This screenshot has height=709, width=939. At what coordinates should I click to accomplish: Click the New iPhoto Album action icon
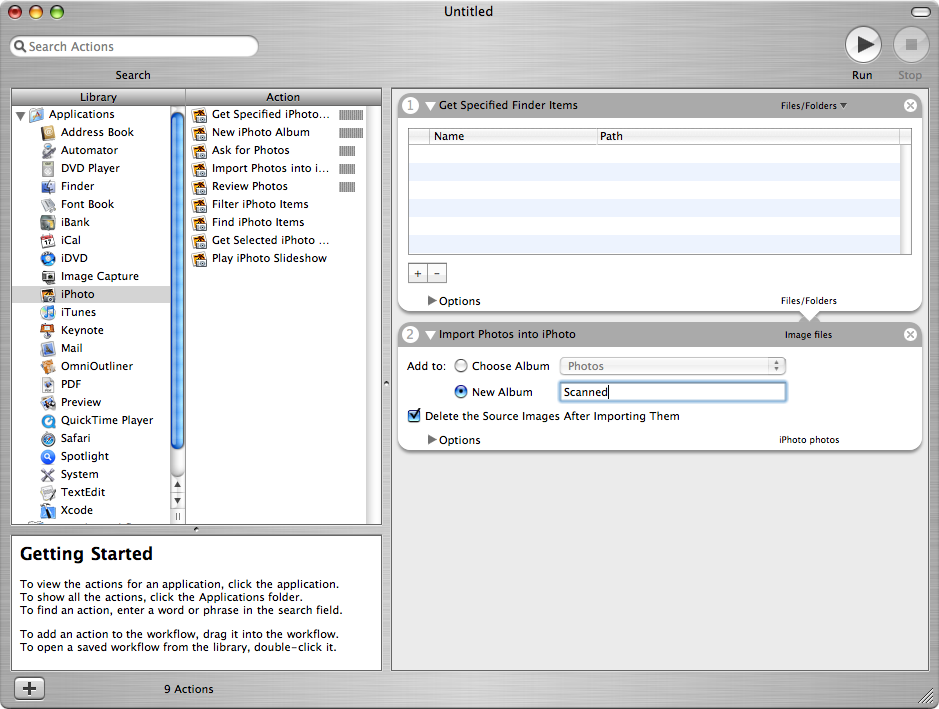coord(199,132)
